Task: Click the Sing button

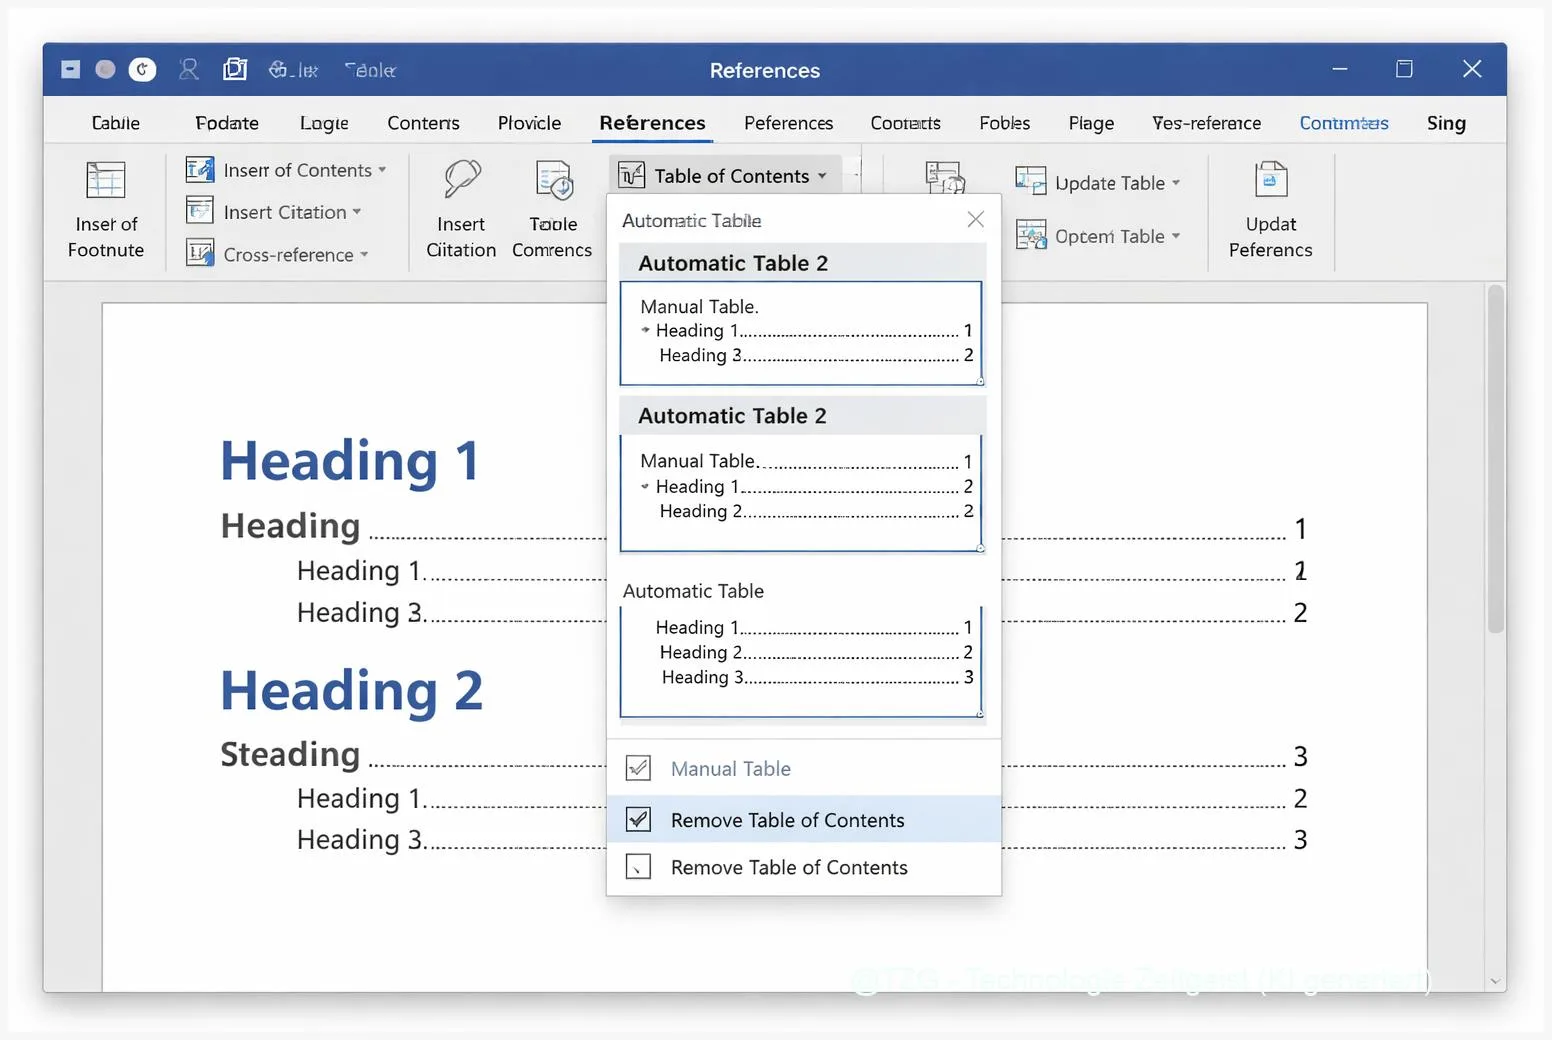Action: click(x=1445, y=123)
